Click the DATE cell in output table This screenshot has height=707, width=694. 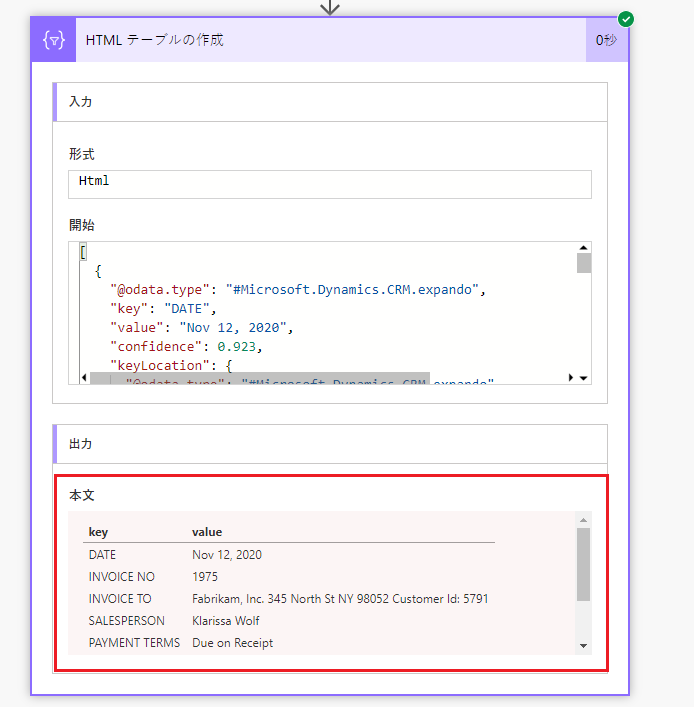coord(102,555)
